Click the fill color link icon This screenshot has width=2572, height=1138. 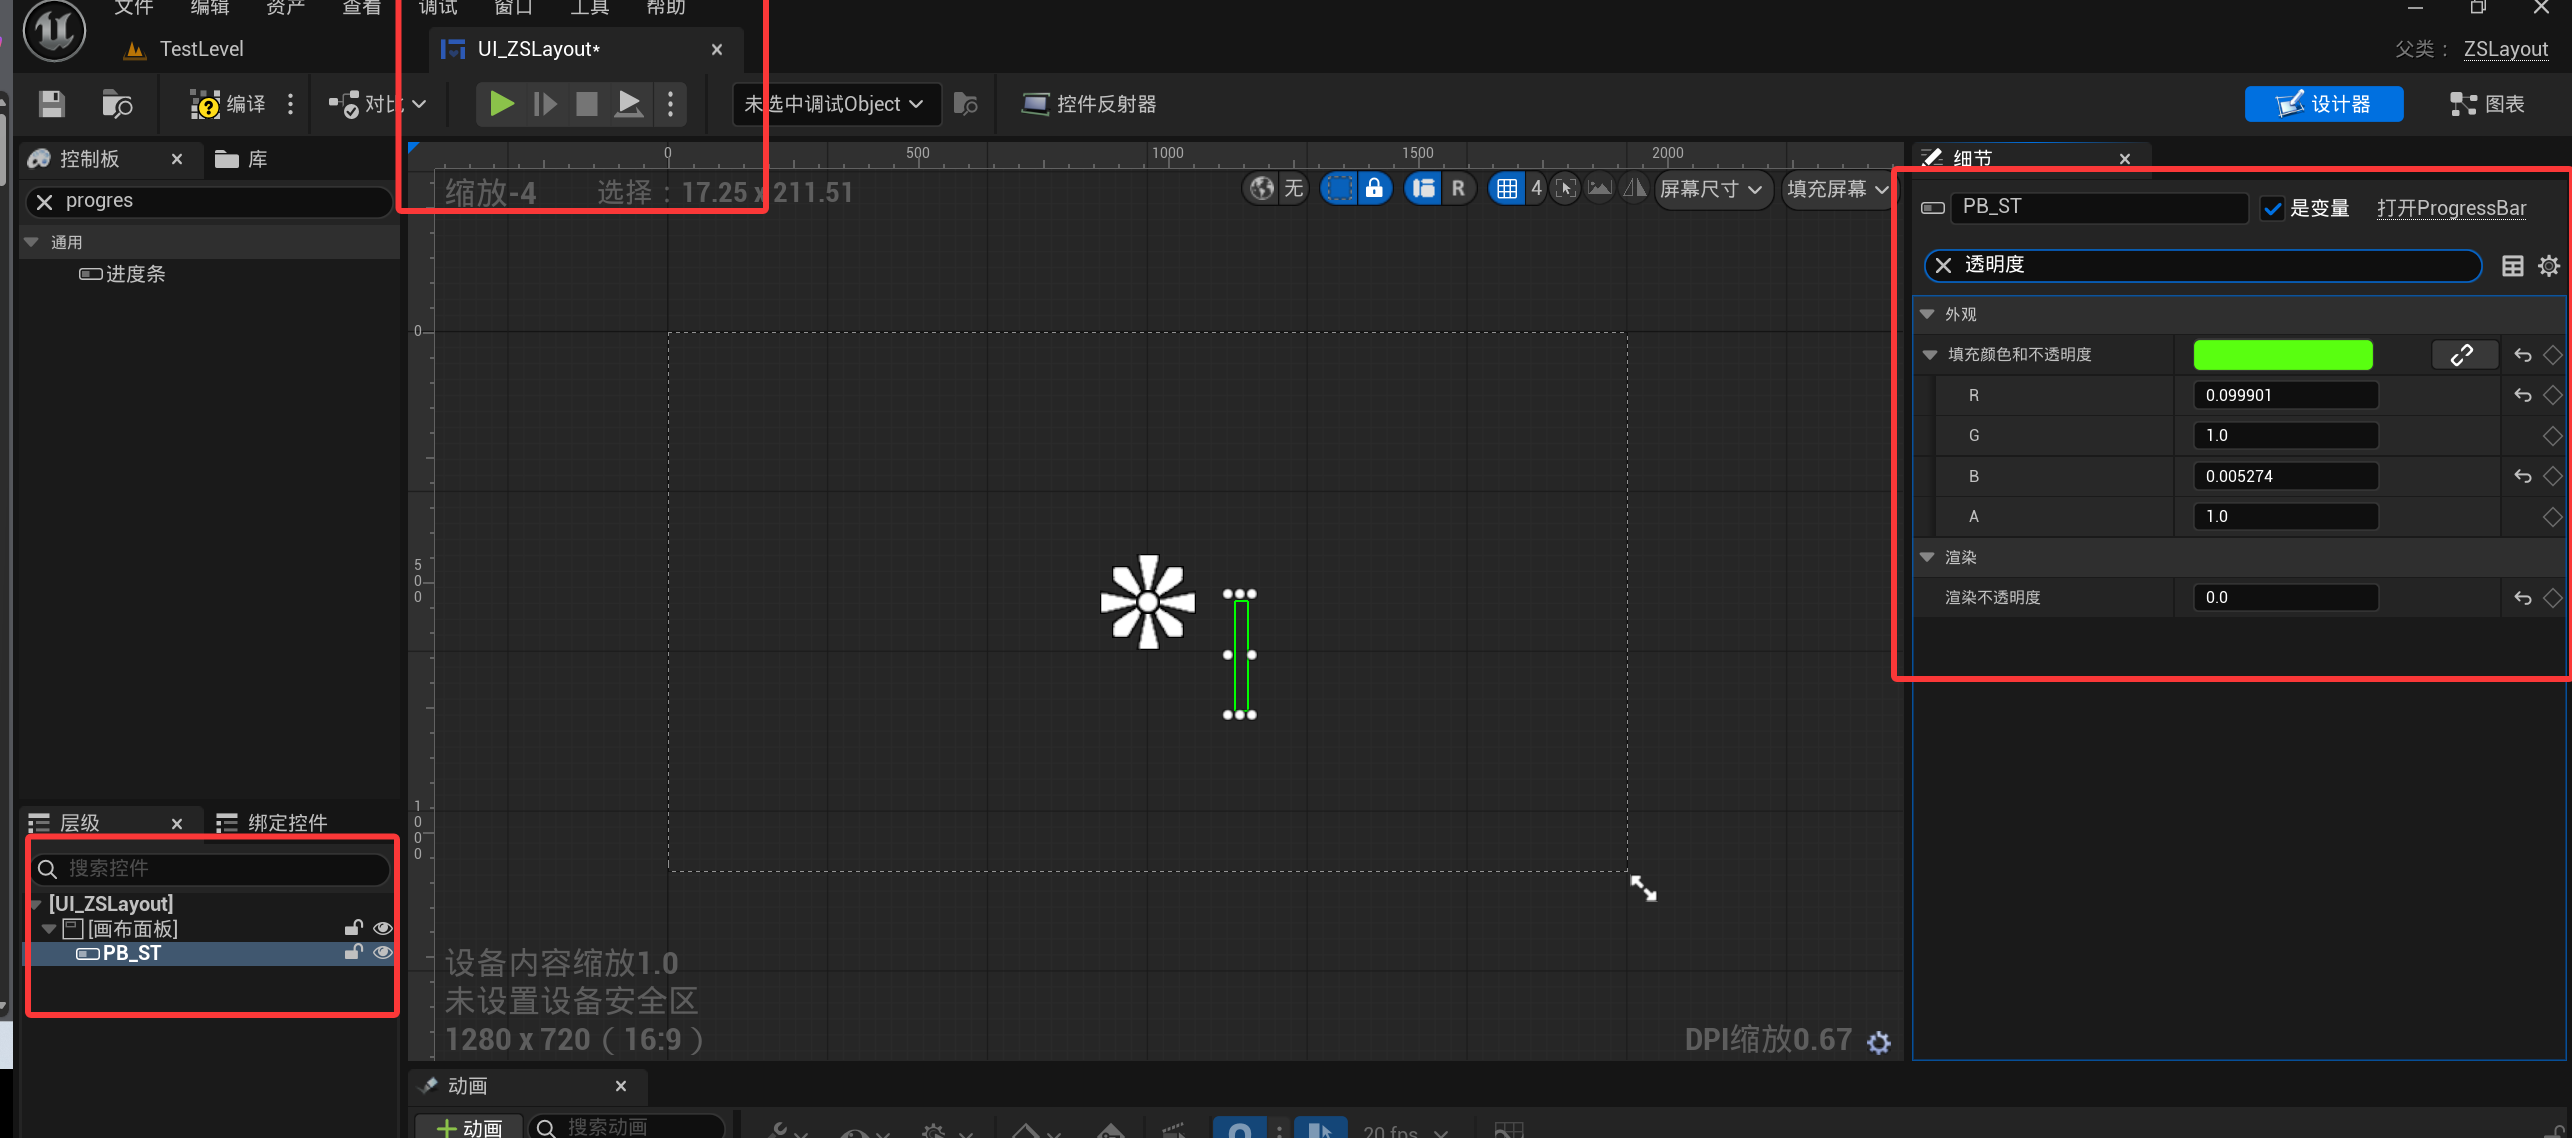pos(2463,355)
